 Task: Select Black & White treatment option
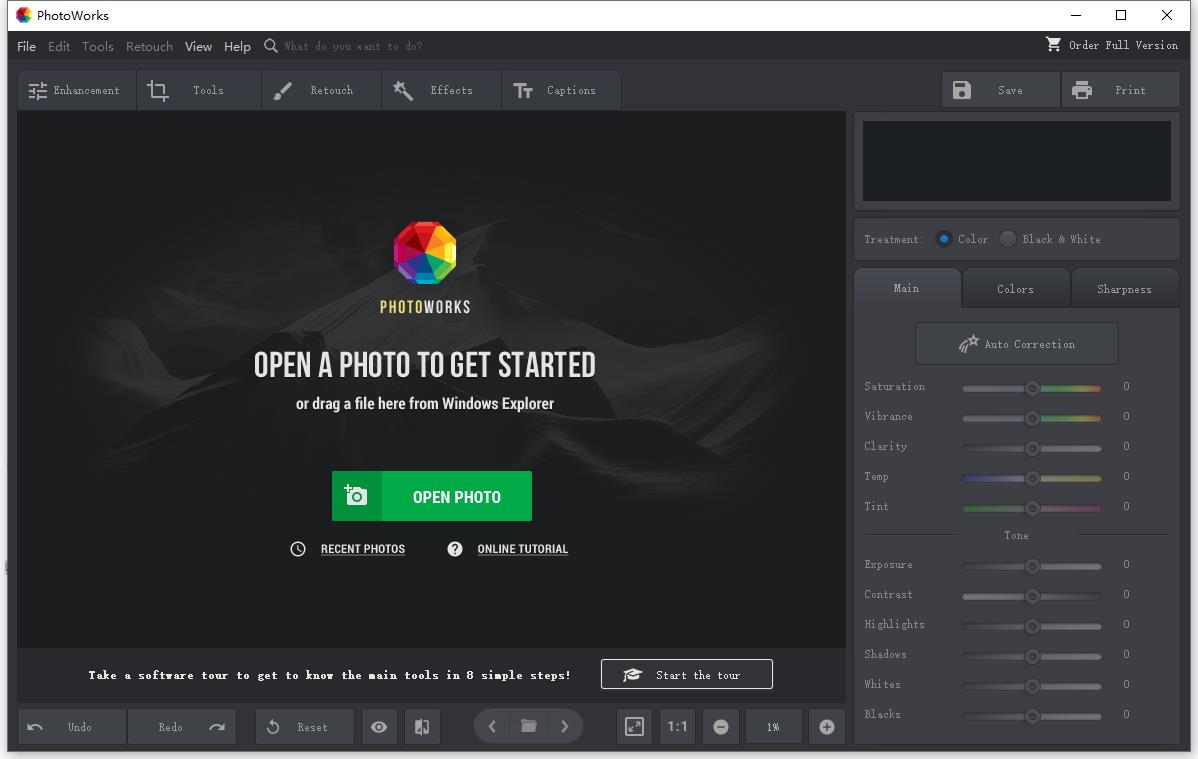click(1008, 239)
